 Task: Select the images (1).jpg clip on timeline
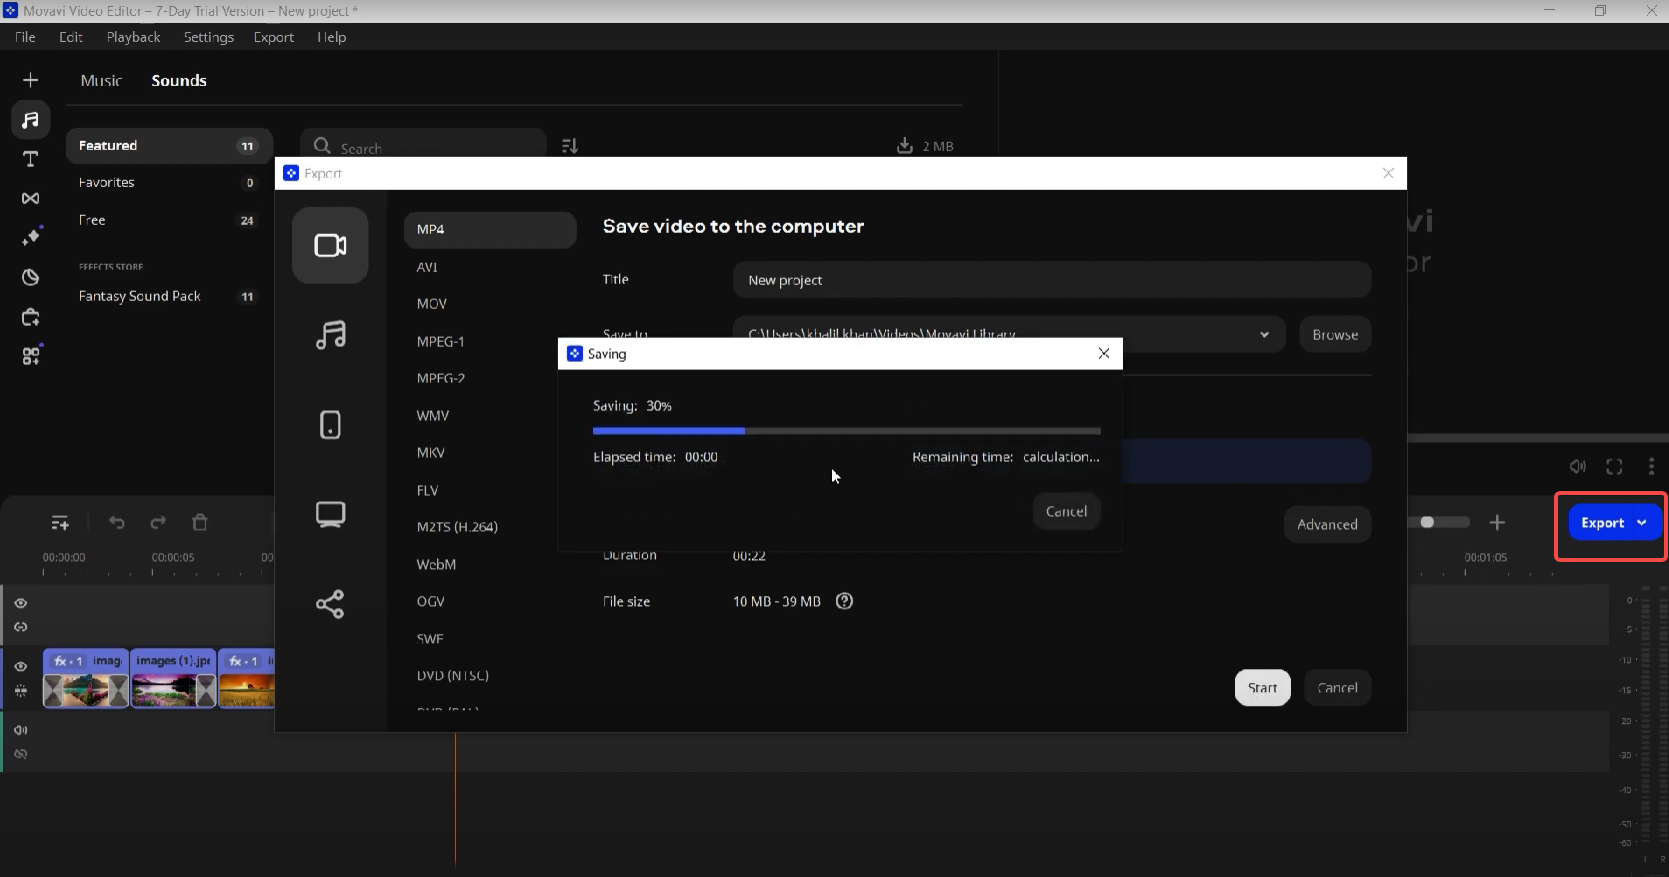click(173, 678)
